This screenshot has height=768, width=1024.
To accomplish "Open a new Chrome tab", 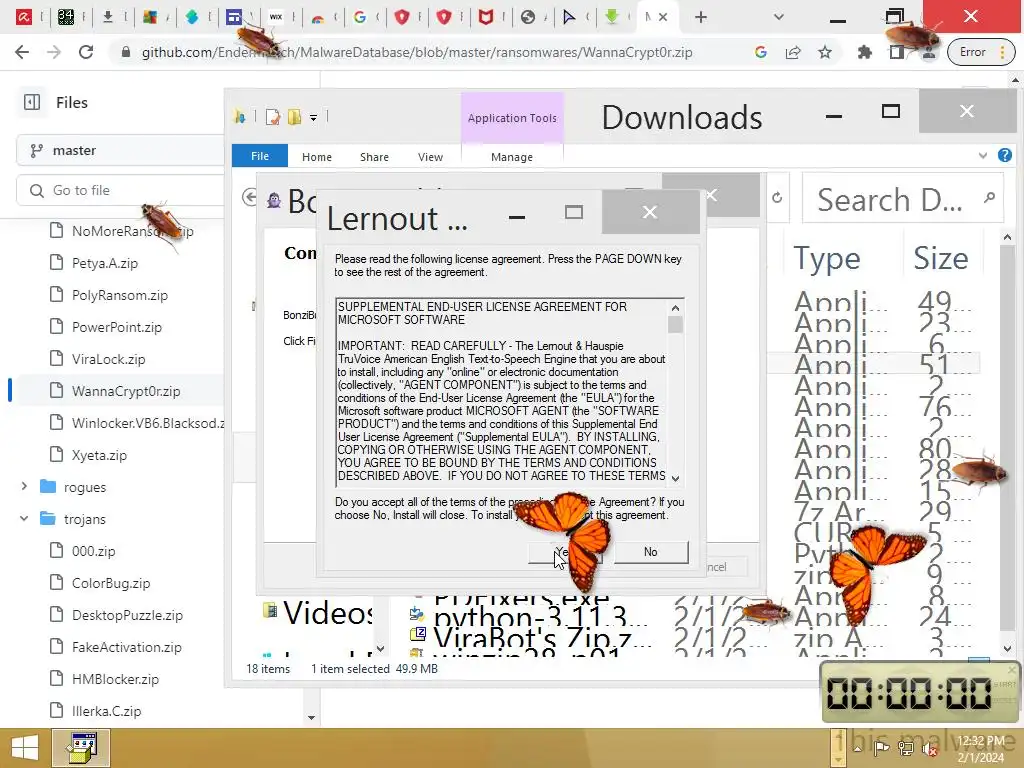I will click(x=701, y=17).
